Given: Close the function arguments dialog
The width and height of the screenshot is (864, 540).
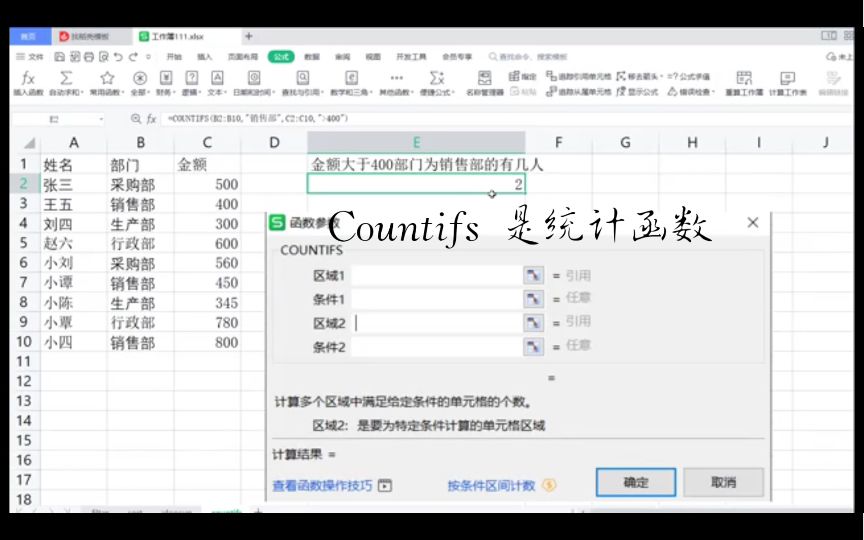Looking at the screenshot, I should [753, 223].
